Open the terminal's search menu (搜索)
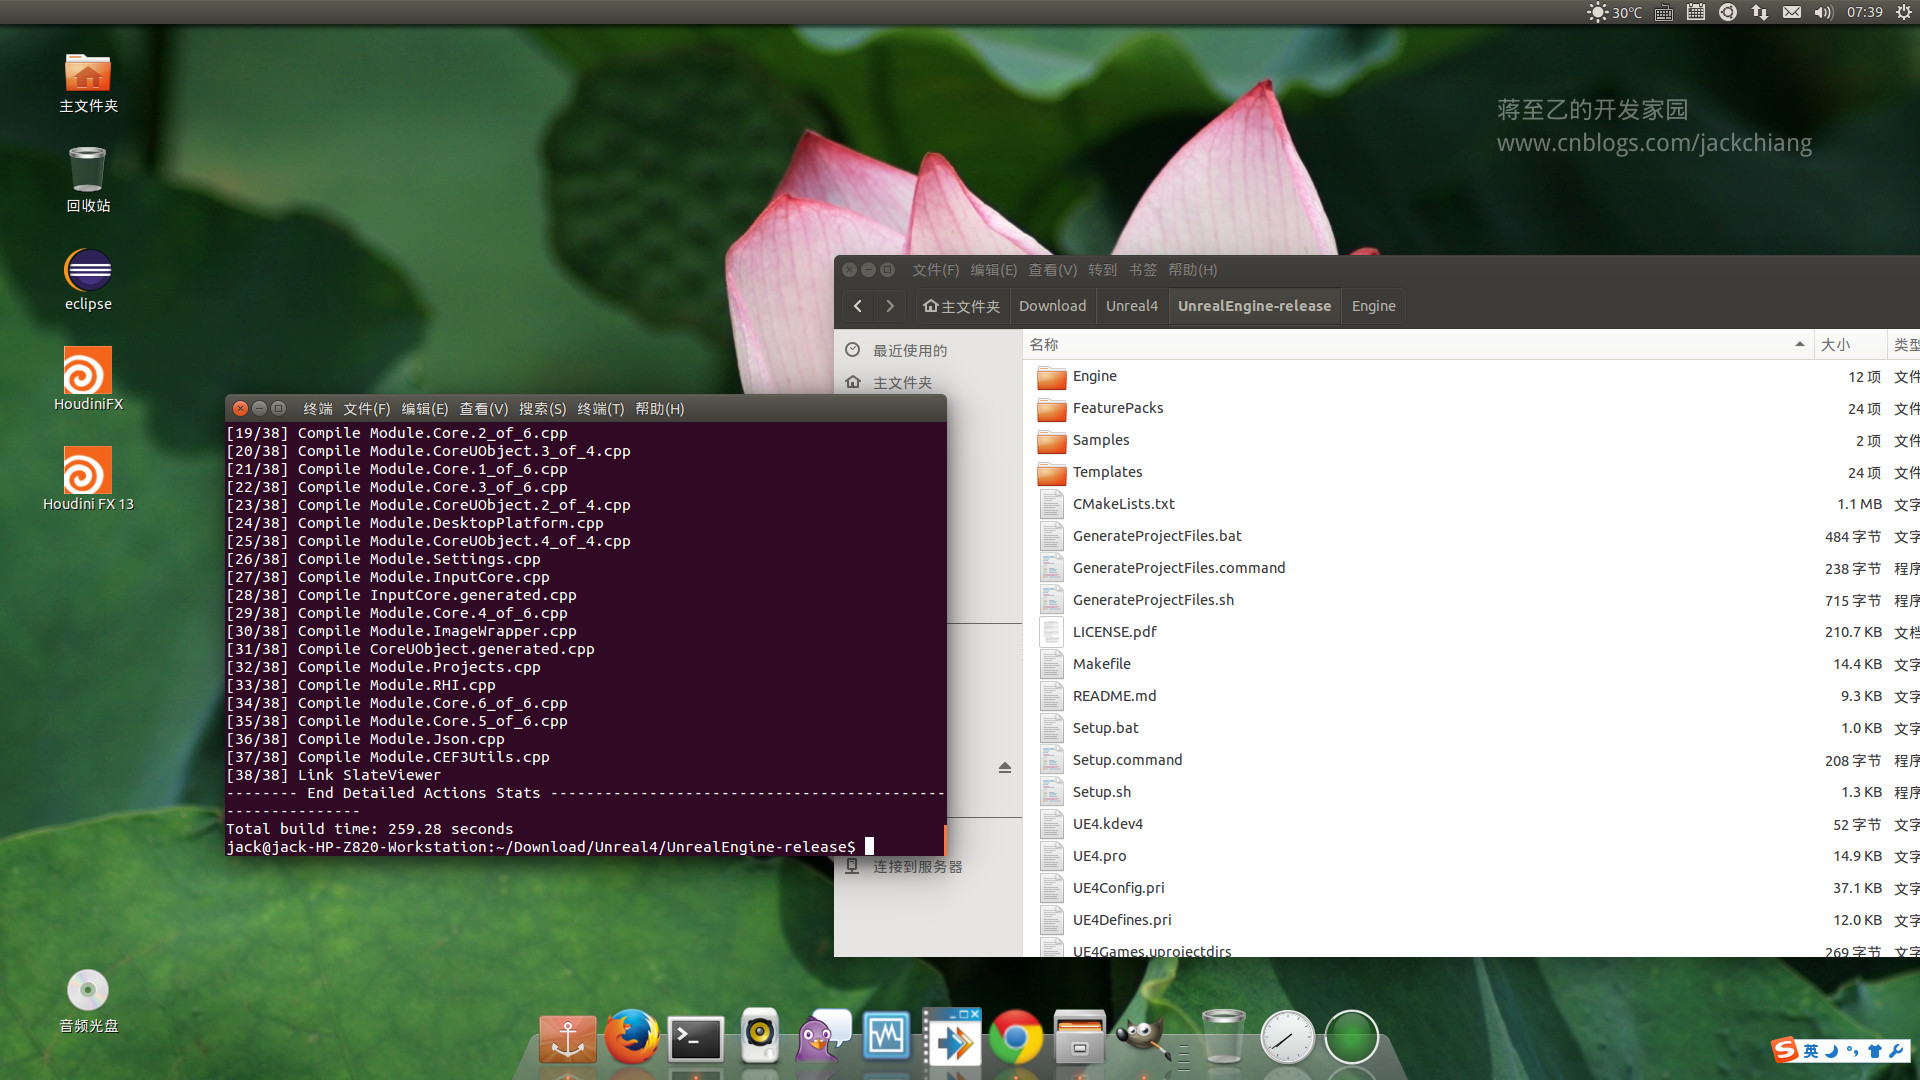This screenshot has width=1920, height=1080. (x=542, y=409)
